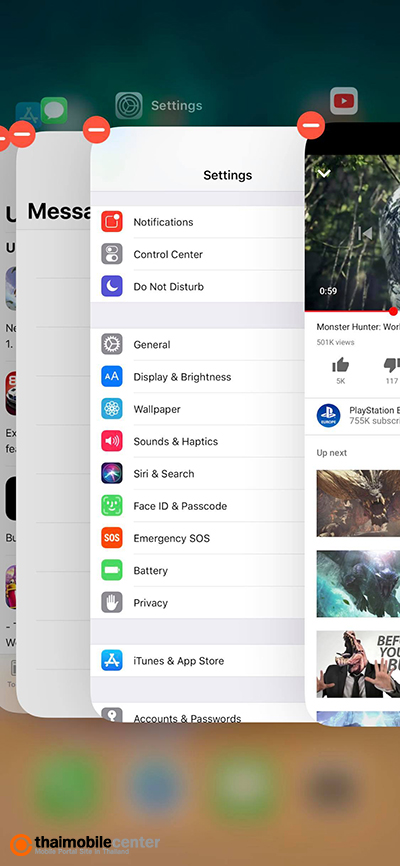Open iTunes & App Store settings
The image size is (400, 866).
click(198, 661)
